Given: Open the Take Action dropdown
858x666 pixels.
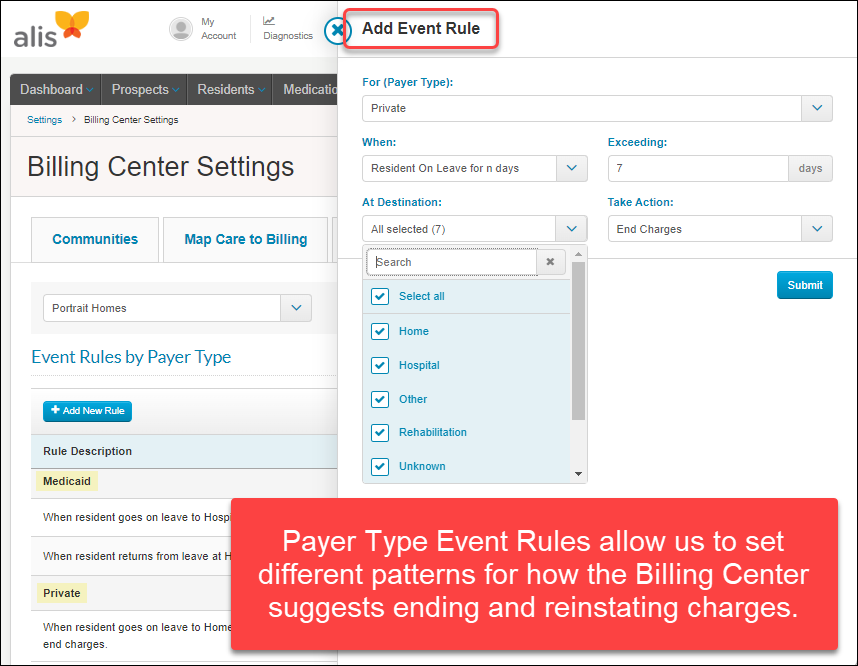Looking at the screenshot, I should 816,229.
